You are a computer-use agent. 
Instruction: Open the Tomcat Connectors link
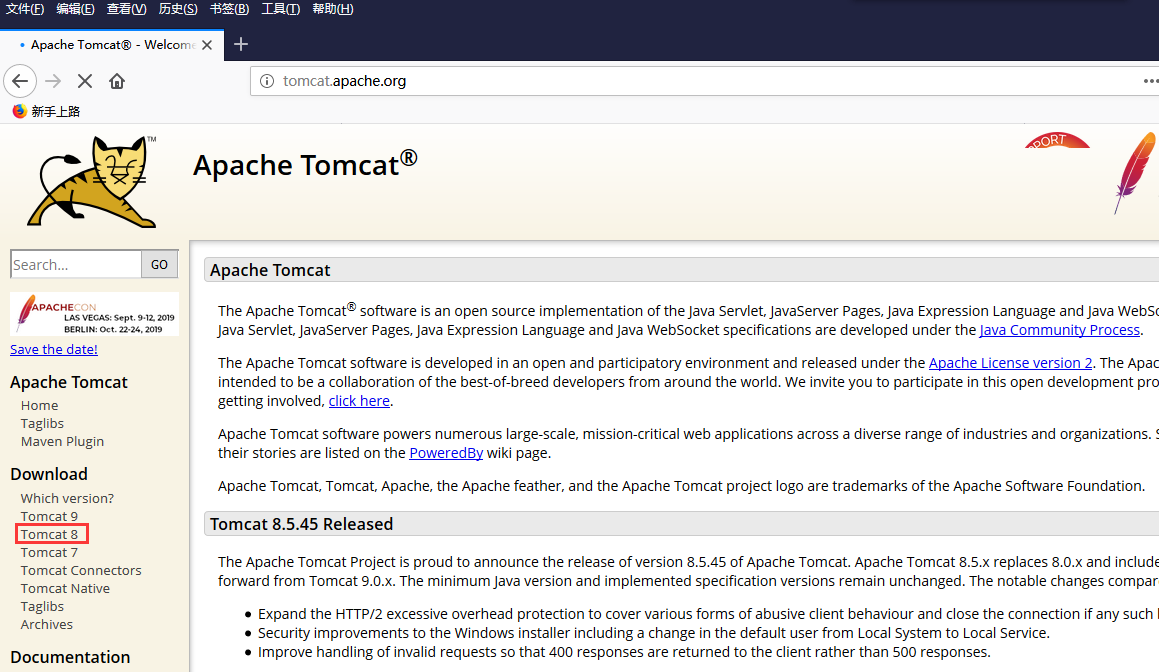coord(81,570)
